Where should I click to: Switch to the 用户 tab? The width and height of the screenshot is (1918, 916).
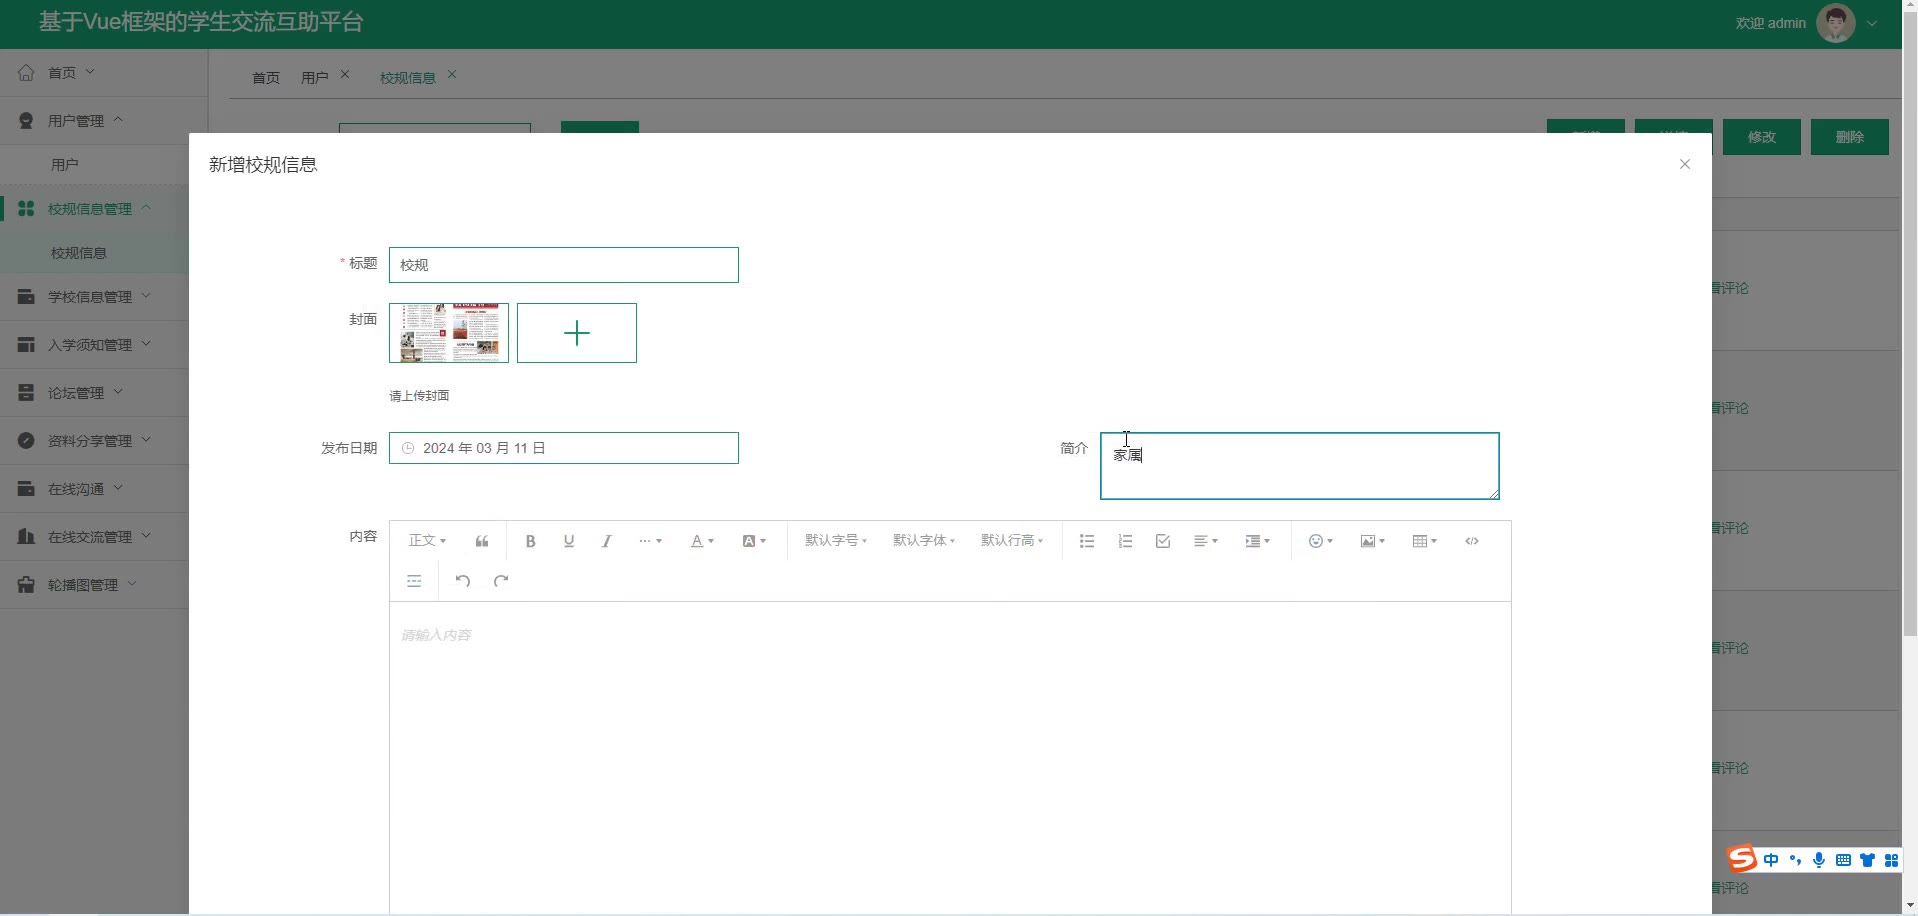(314, 77)
